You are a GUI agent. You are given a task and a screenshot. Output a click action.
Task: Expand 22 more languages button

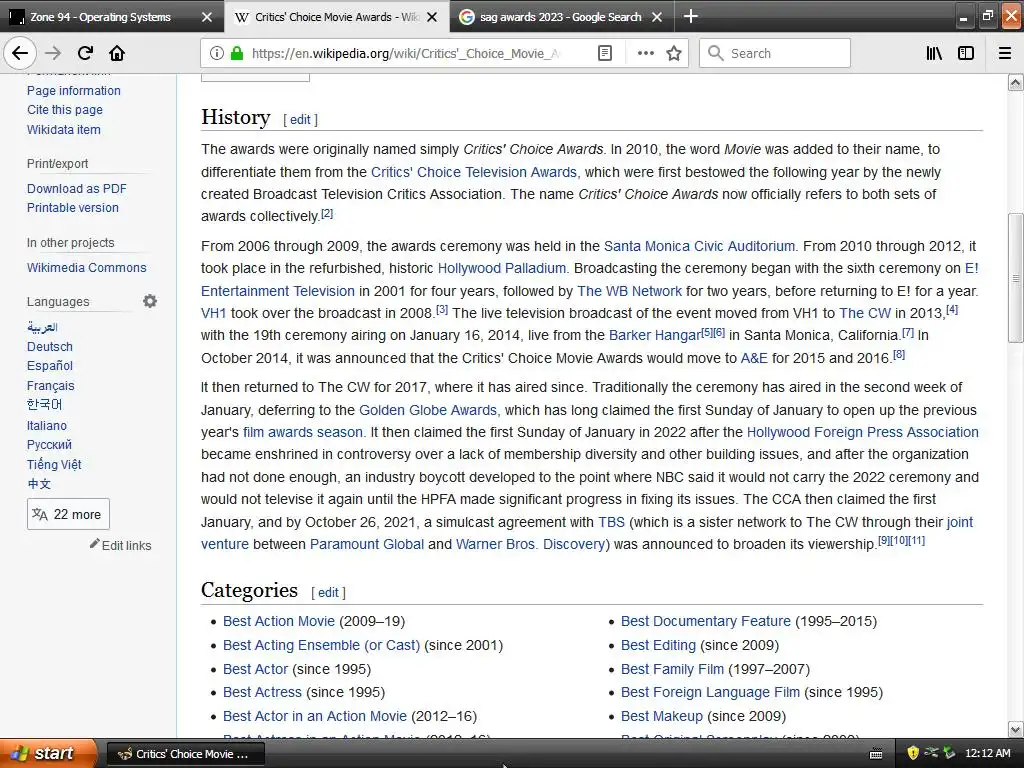(69, 514)
